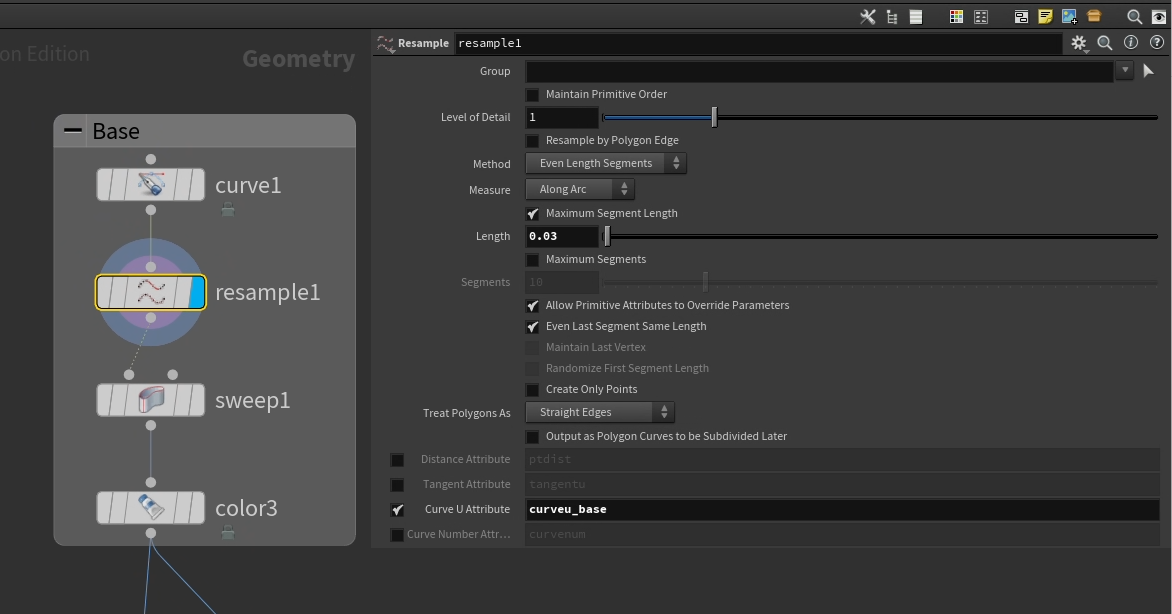Viewport: 1172px width, 614px height.
Task: Open the Measure dropdown set to Along Arc
Action: (579, 190)
